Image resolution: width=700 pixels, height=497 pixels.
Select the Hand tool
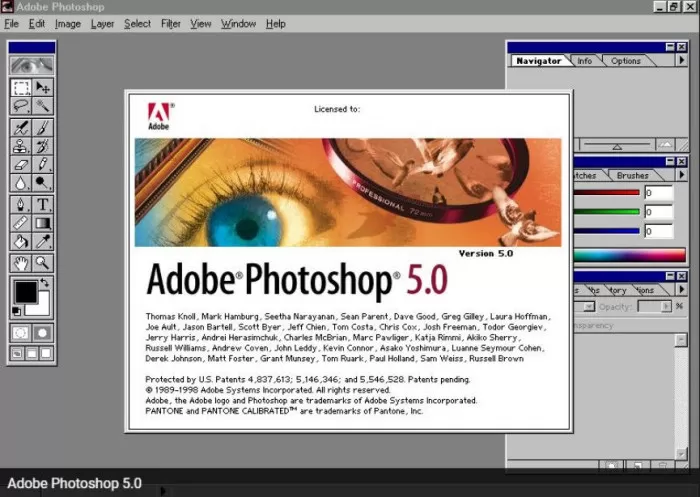coord(21,263)
